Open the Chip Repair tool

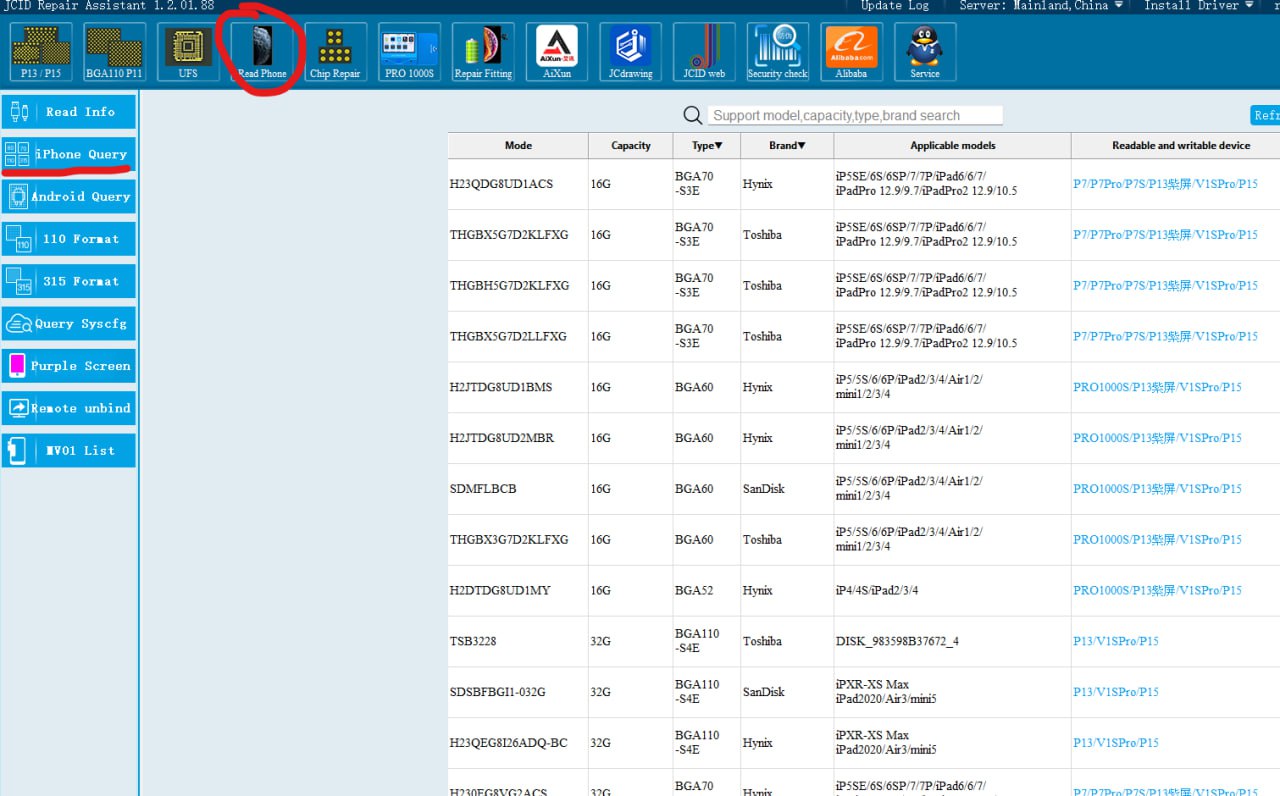[x=335, y=52]
